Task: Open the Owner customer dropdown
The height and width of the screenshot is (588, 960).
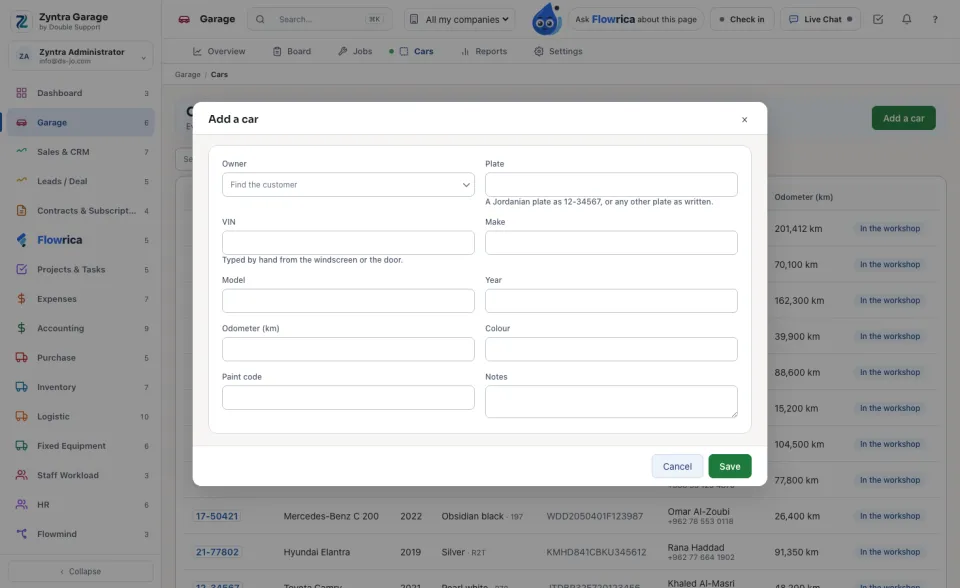Action: click(x=348, y=184)
